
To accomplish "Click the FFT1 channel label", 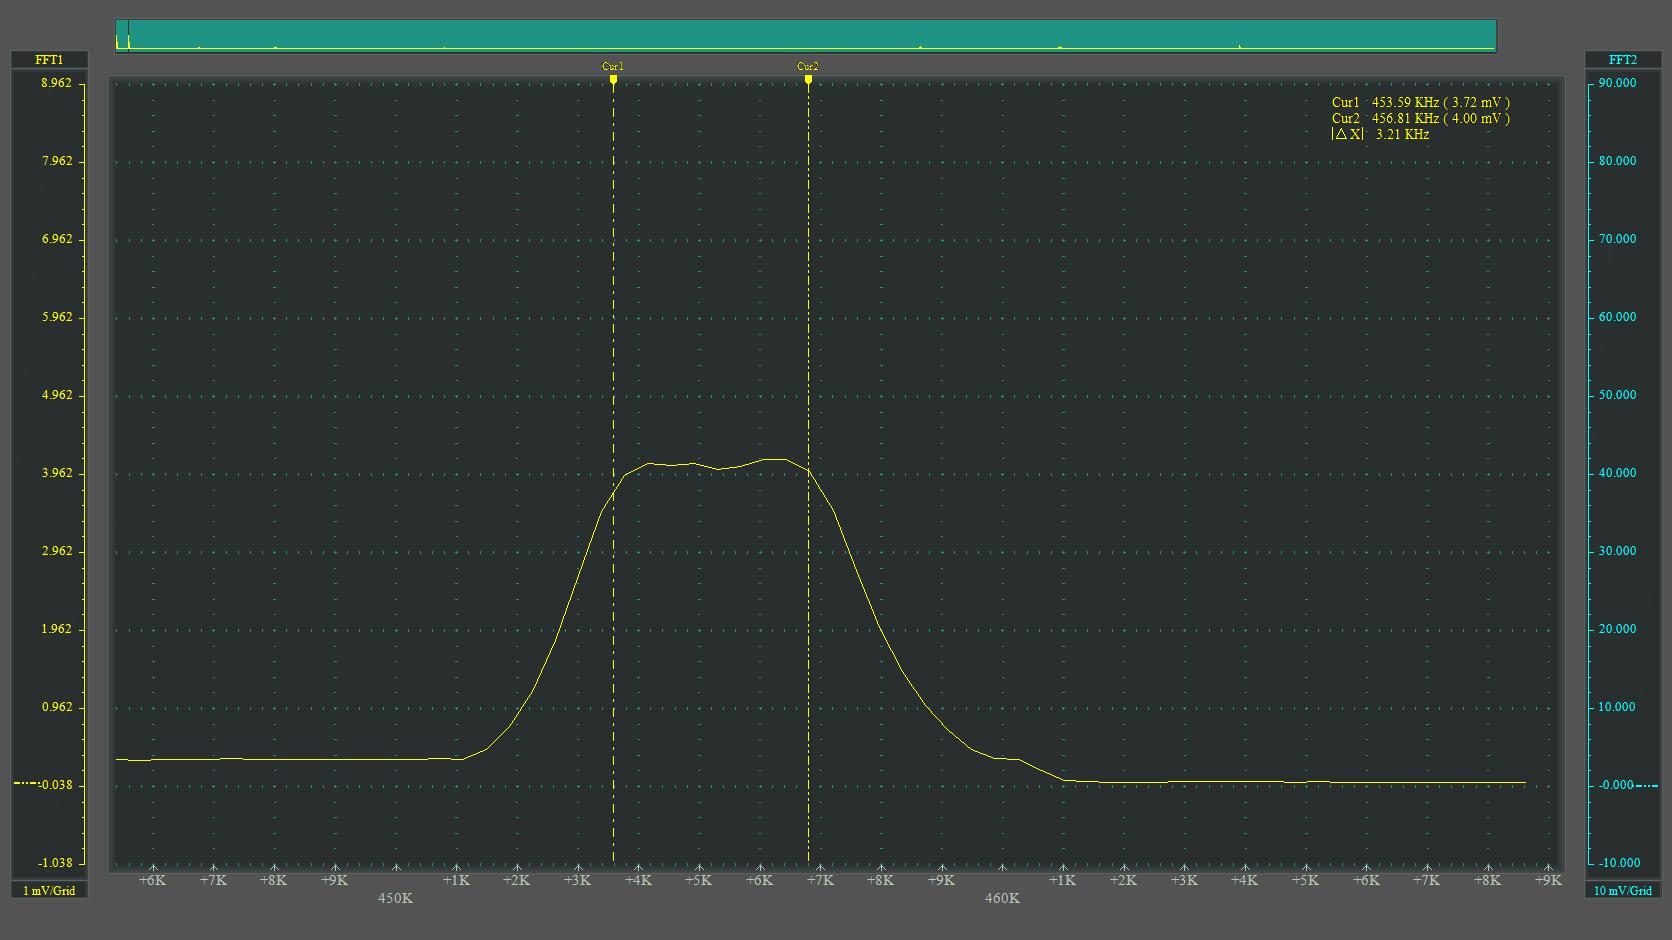I will tap(49, 60).
